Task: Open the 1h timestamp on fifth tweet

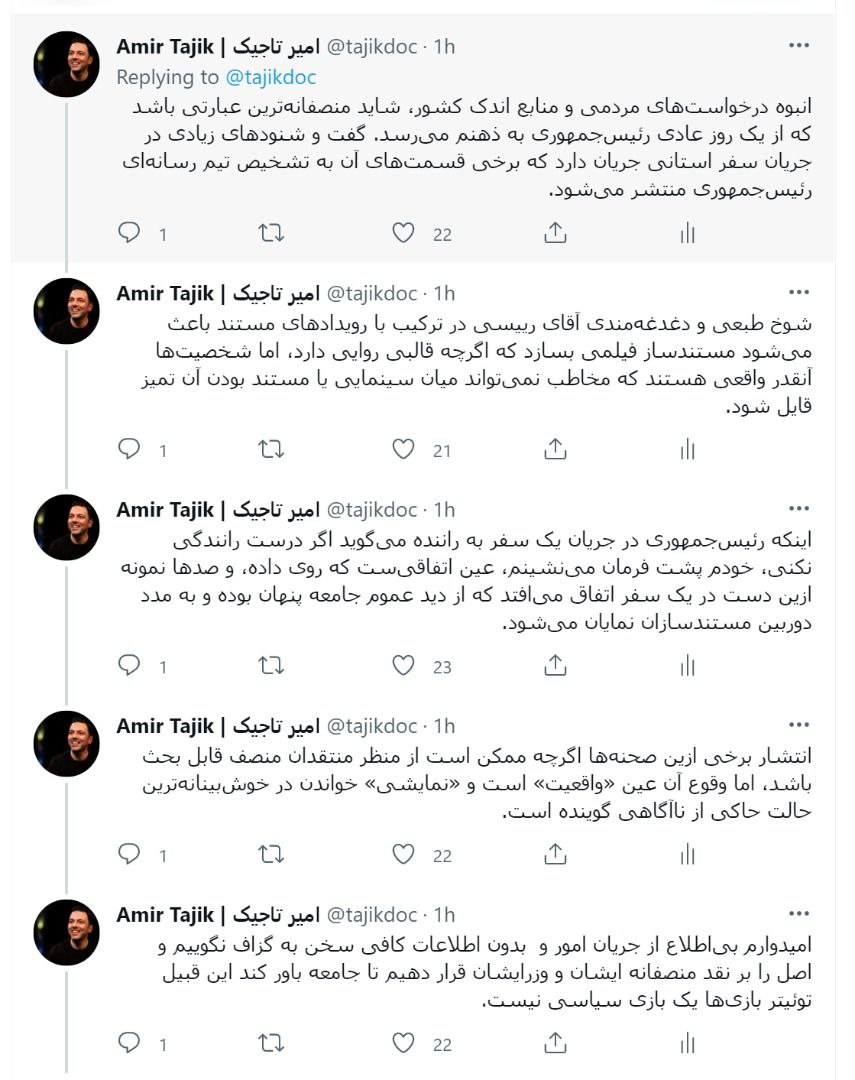Action: tap(444, 915)
